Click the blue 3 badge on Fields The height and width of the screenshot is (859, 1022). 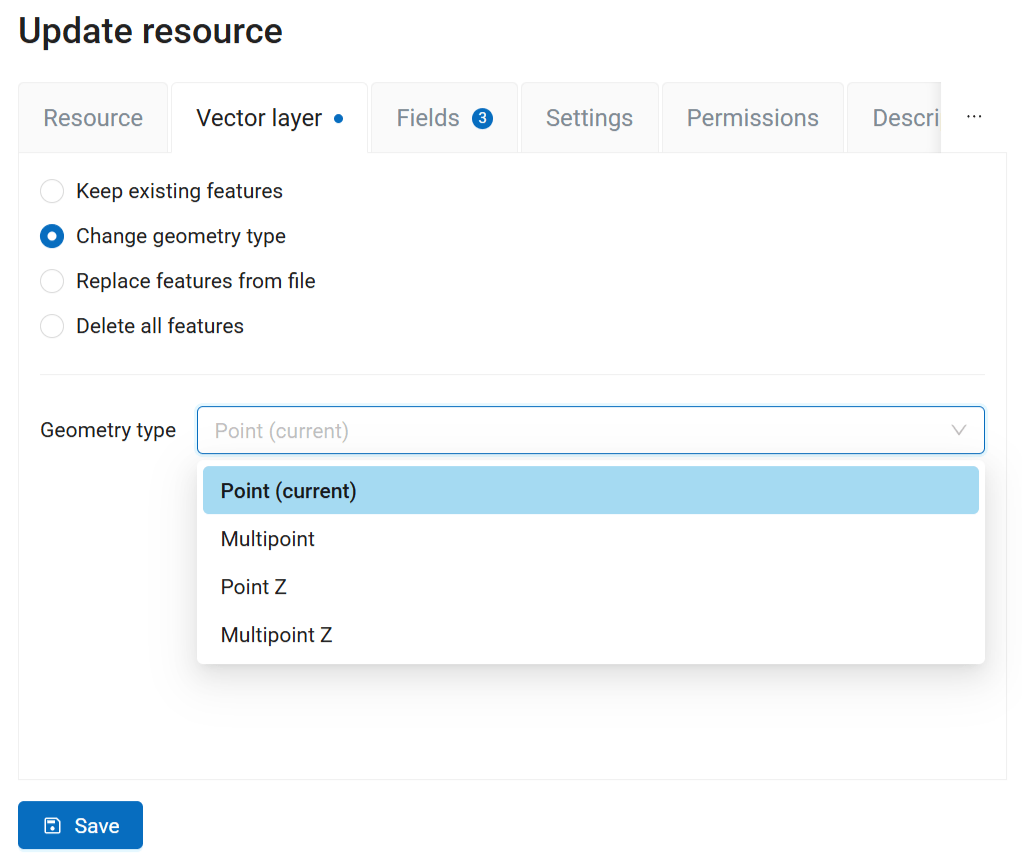point(482,119)
